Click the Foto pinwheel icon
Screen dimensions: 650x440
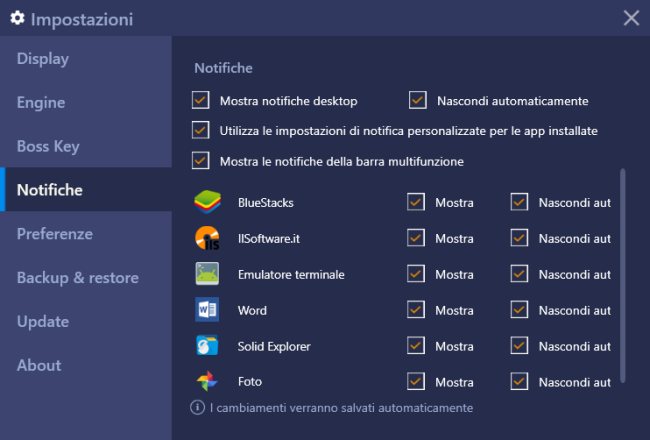pos(207,382)
